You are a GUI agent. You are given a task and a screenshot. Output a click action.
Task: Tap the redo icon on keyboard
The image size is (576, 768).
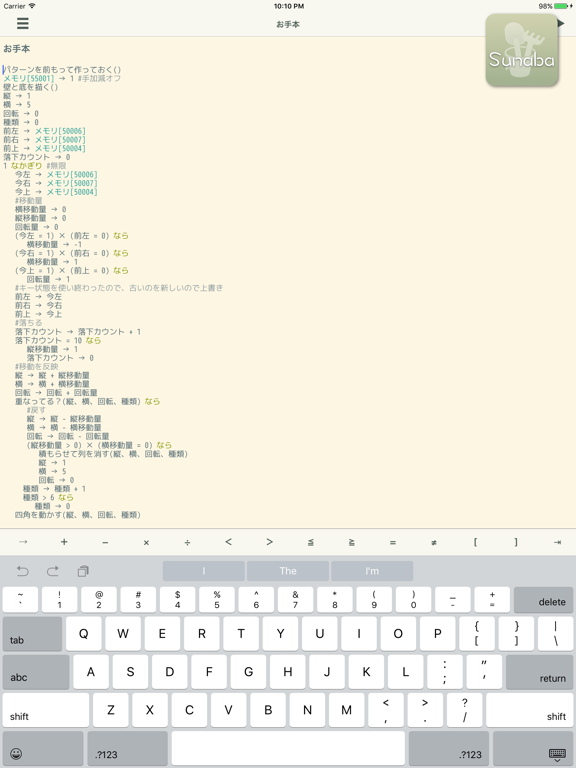pyautogui.click(x=52, y=571)
